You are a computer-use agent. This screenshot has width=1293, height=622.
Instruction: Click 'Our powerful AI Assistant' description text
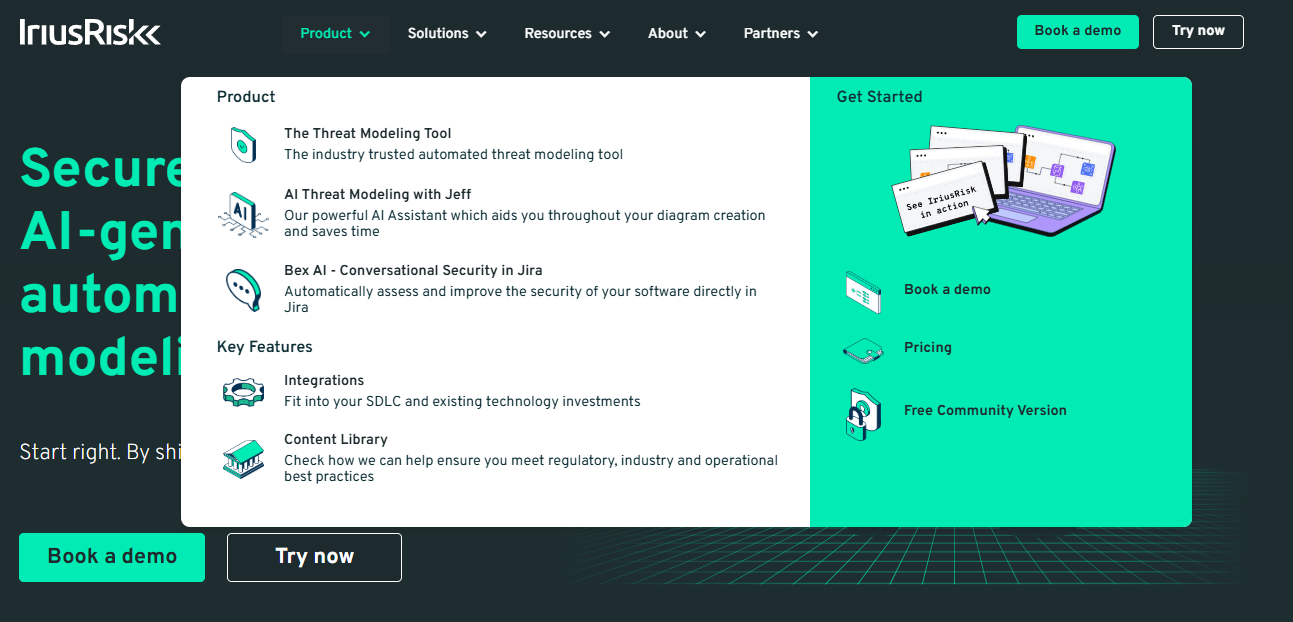point(525,223)
